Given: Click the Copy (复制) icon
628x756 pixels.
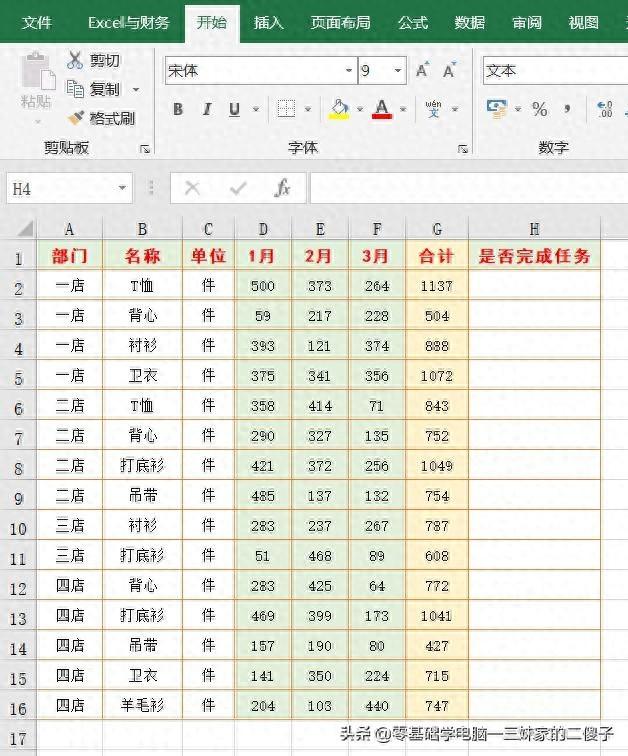Looking at the screenshot, I should pyautogui.click(x=75, y=89).
